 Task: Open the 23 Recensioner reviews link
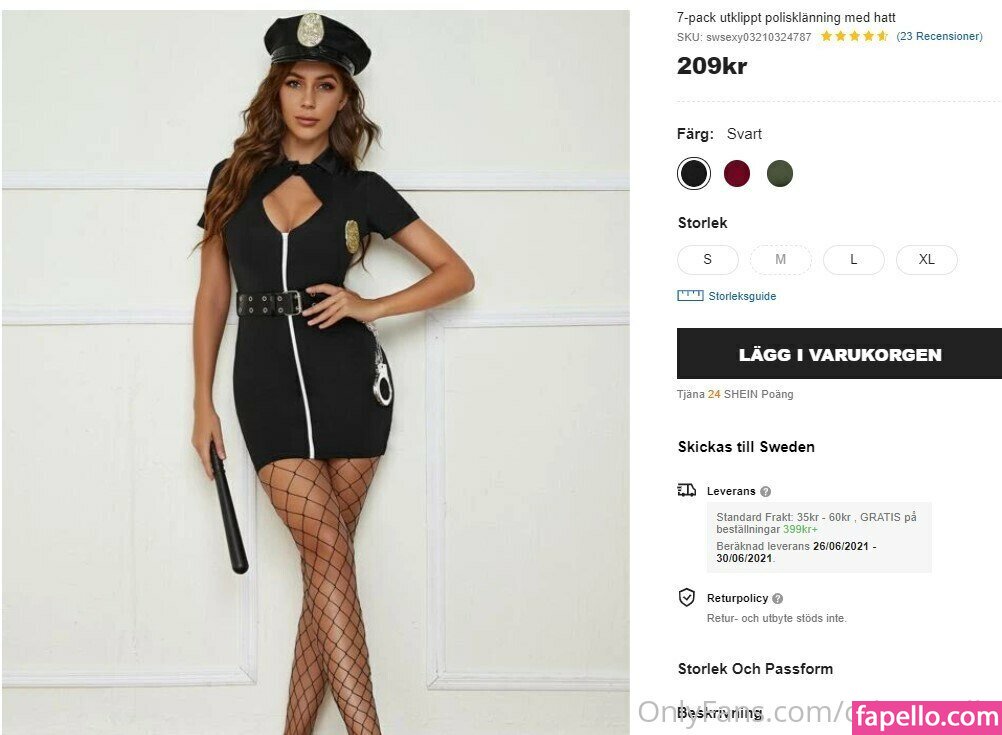[939, 36]
